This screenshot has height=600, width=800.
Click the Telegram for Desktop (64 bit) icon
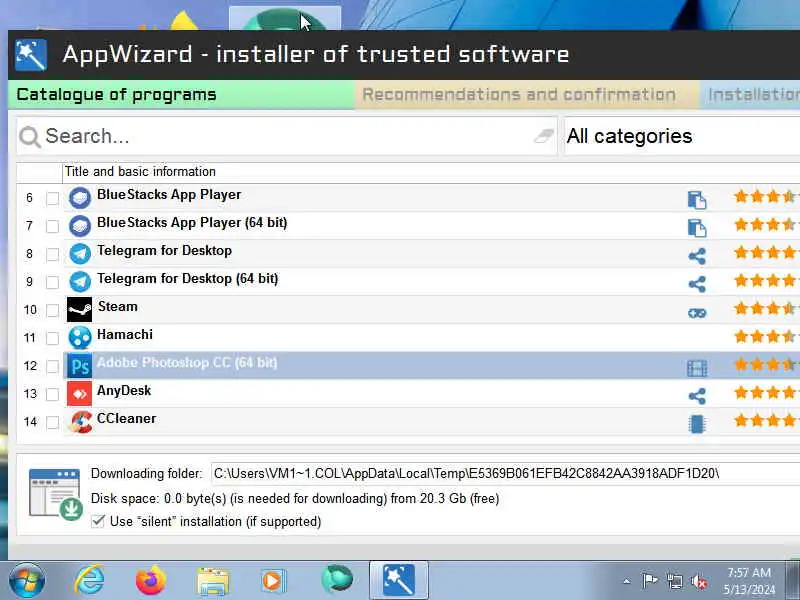(80, 282)
